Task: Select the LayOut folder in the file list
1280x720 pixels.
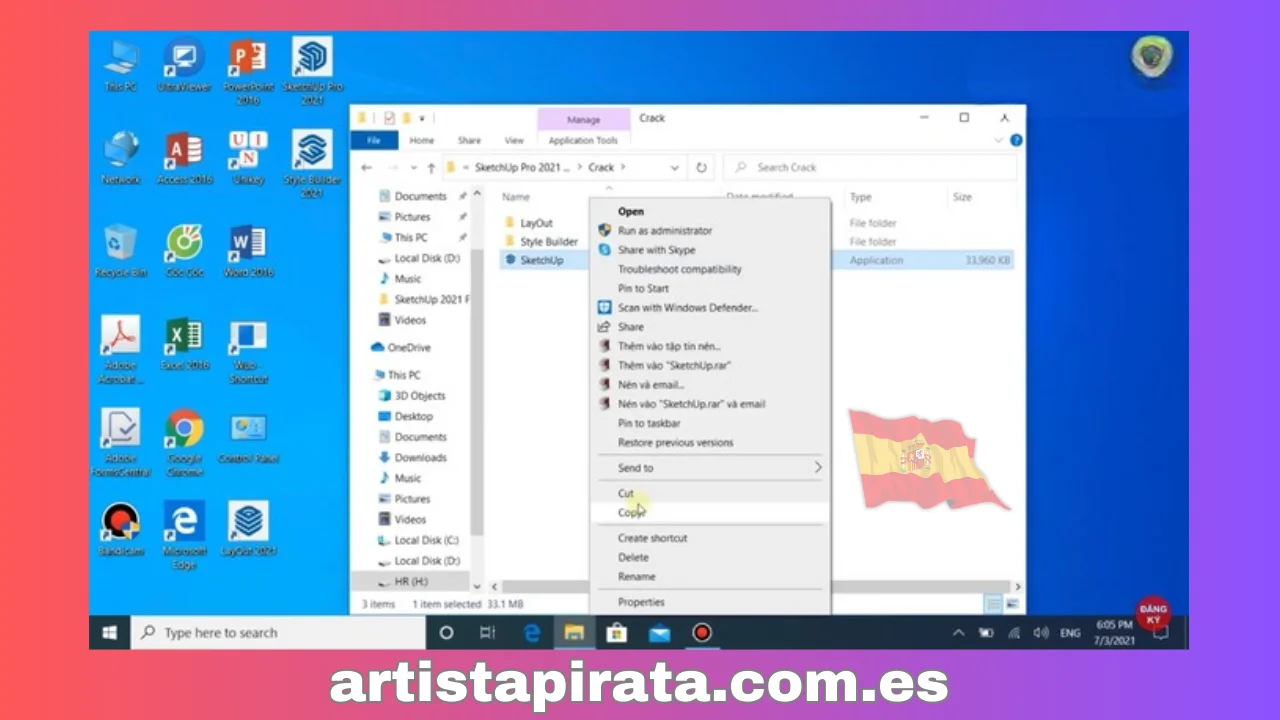Action: [537, 223]
